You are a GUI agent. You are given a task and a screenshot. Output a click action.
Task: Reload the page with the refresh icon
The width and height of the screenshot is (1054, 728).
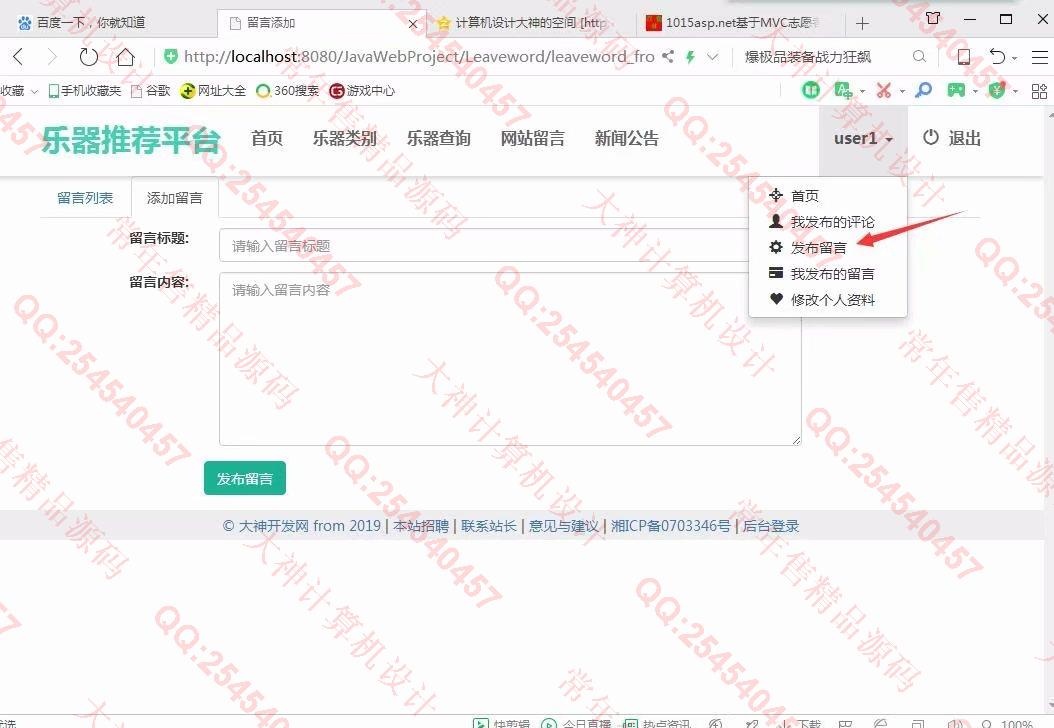coord(88,56)
